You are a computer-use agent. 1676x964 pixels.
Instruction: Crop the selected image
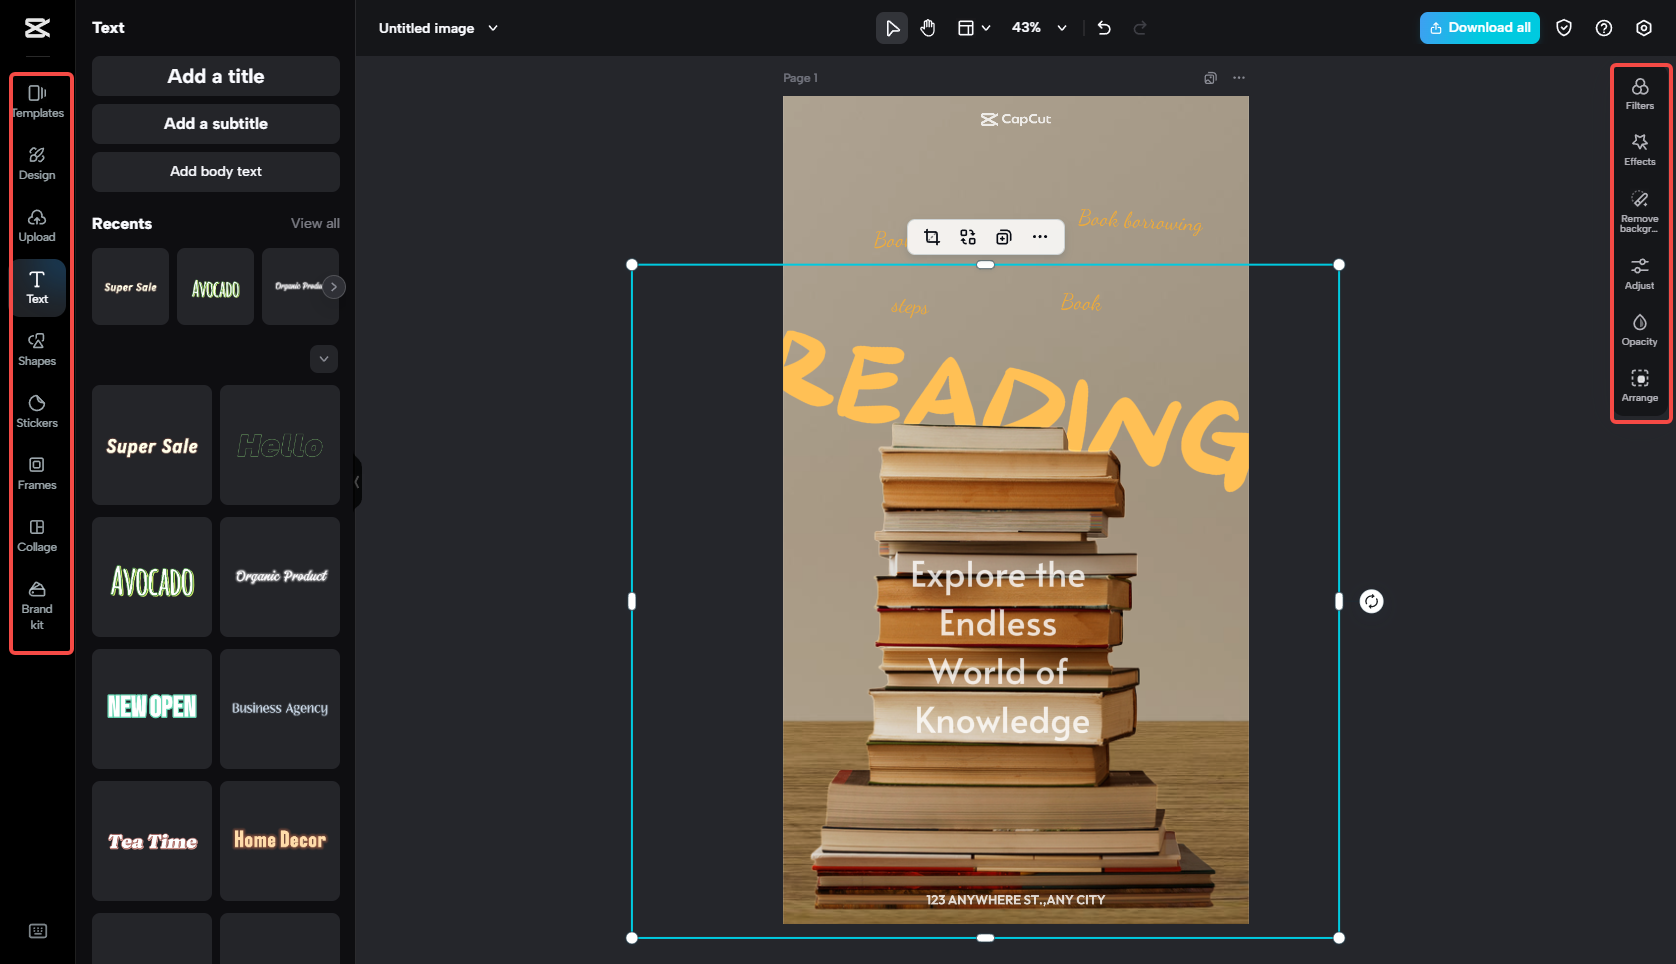932,237
